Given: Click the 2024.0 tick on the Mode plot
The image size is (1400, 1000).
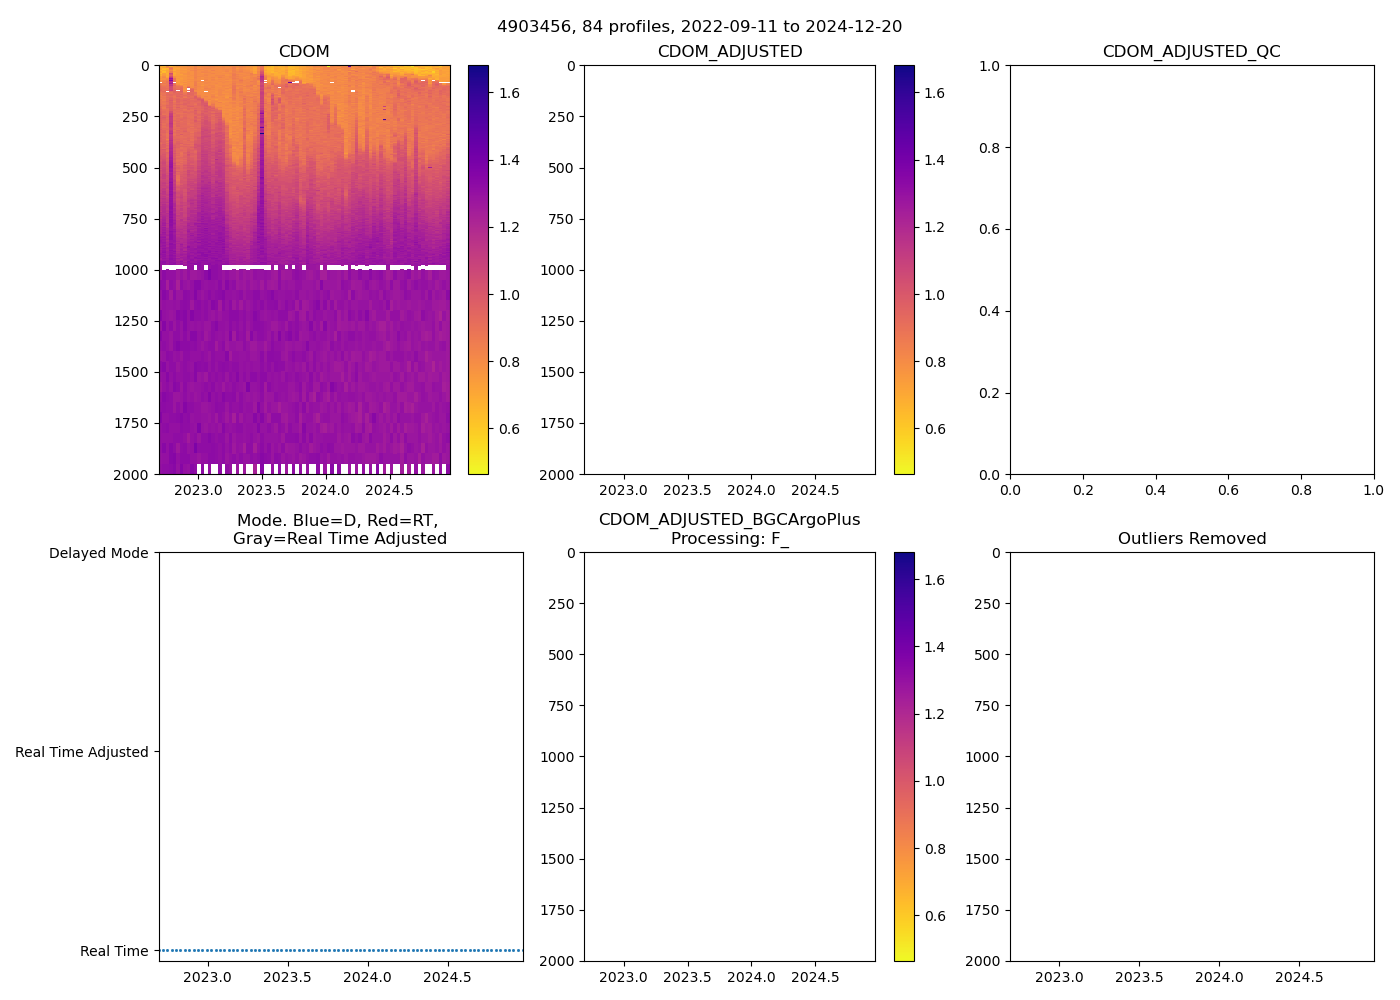Looking at the screenshot, I should 367,977.
